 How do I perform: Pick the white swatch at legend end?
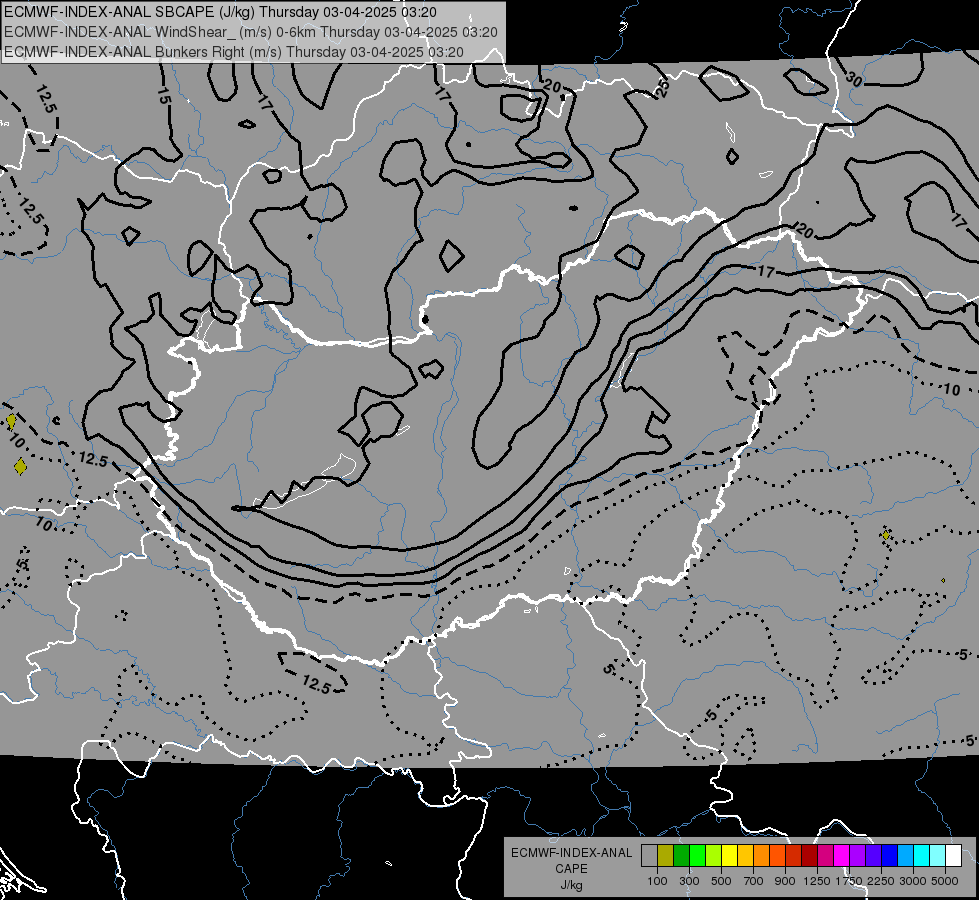pos(953,855)
